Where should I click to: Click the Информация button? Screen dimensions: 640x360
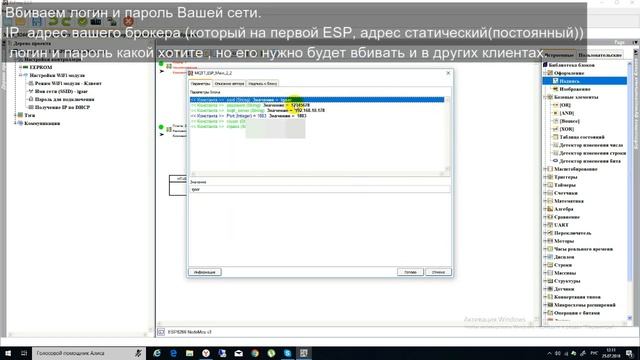(204, 272)
